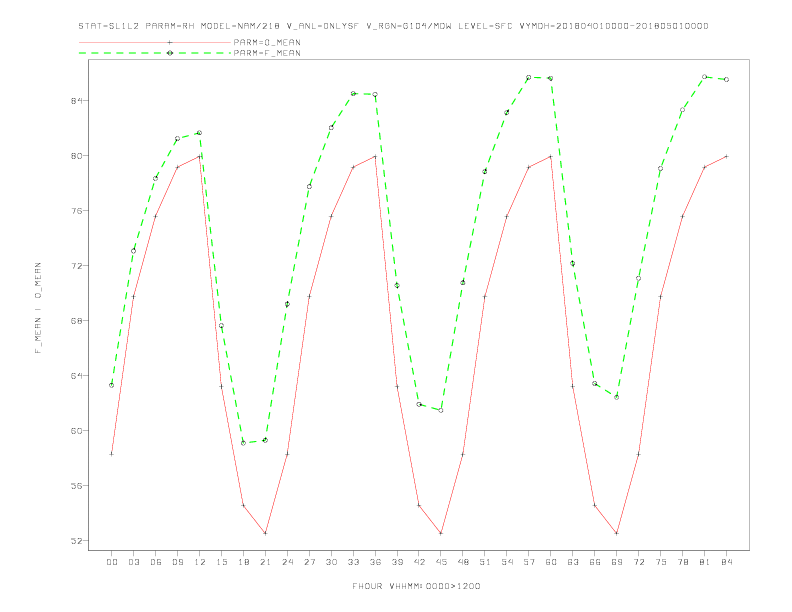This screenshot has width=792, height=612.
Task: Click y-axis tick label 80
Action: (76, 156)
